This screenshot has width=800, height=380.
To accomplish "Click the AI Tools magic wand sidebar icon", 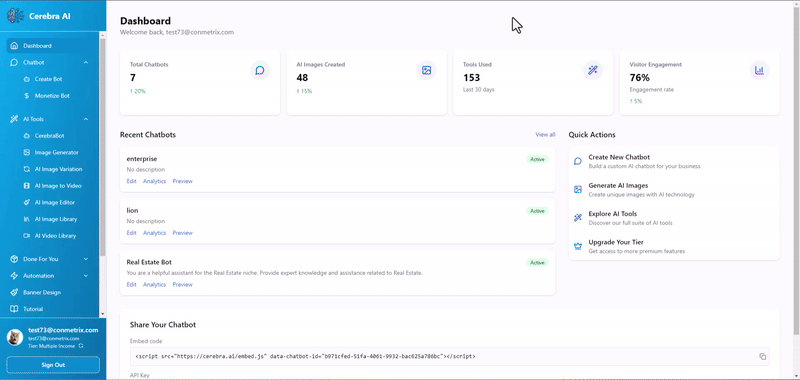I will 14,119.
